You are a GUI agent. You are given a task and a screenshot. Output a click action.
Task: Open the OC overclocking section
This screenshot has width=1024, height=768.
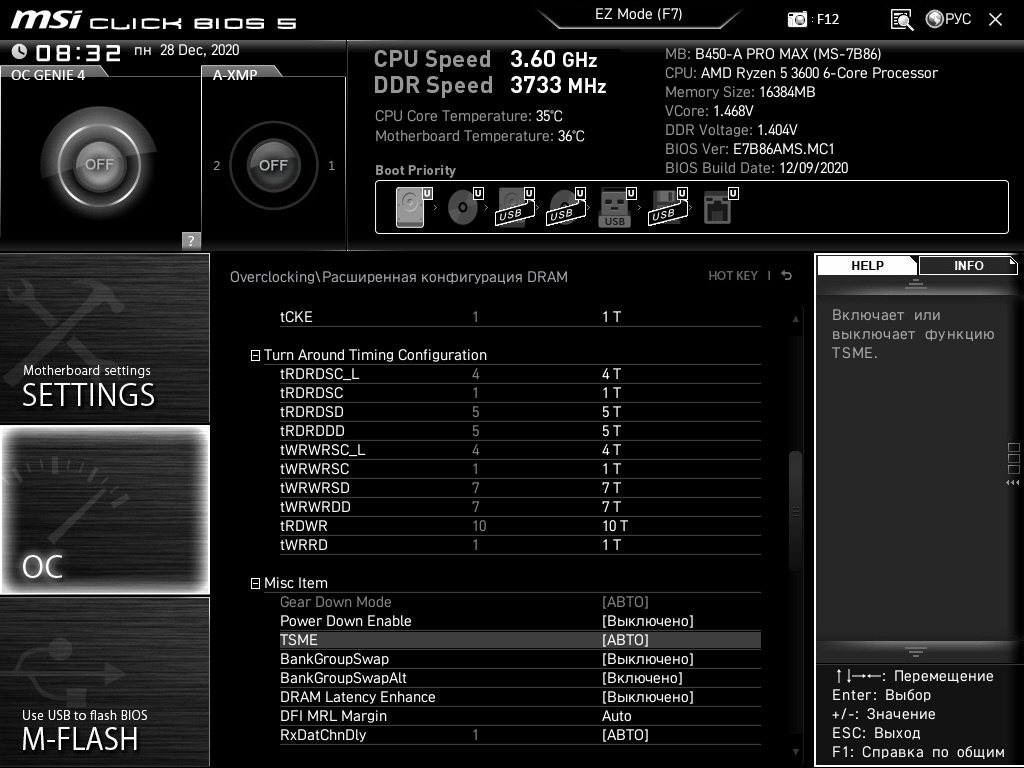(x=104, y=509)
